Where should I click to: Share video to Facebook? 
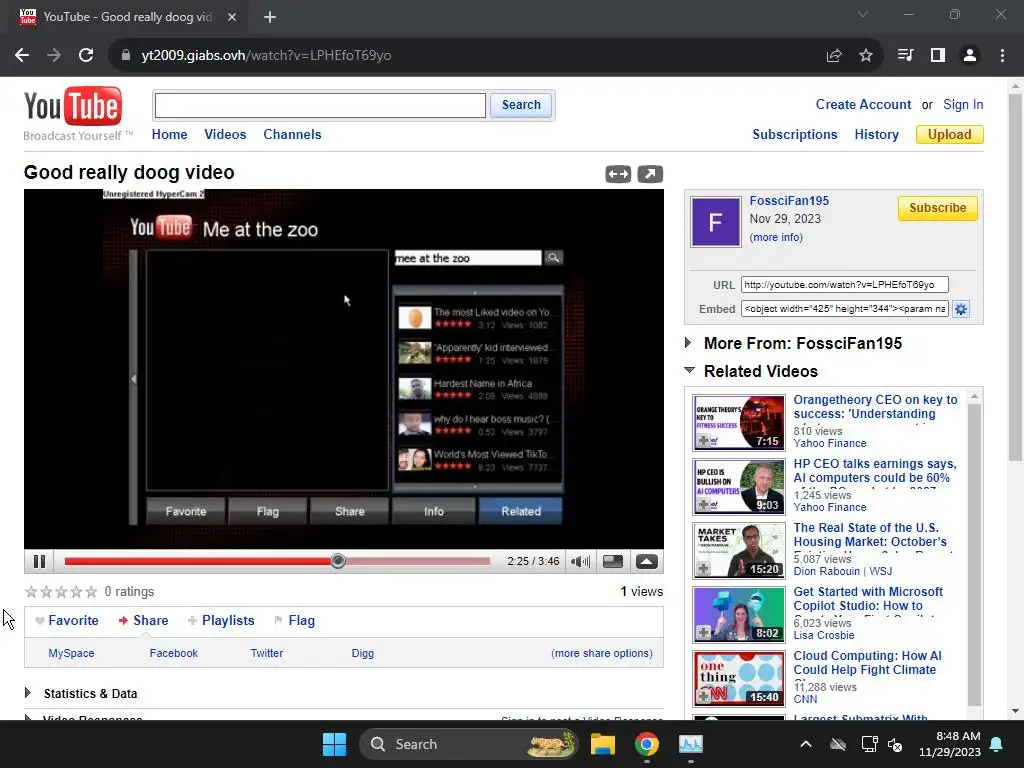point(173,653)
